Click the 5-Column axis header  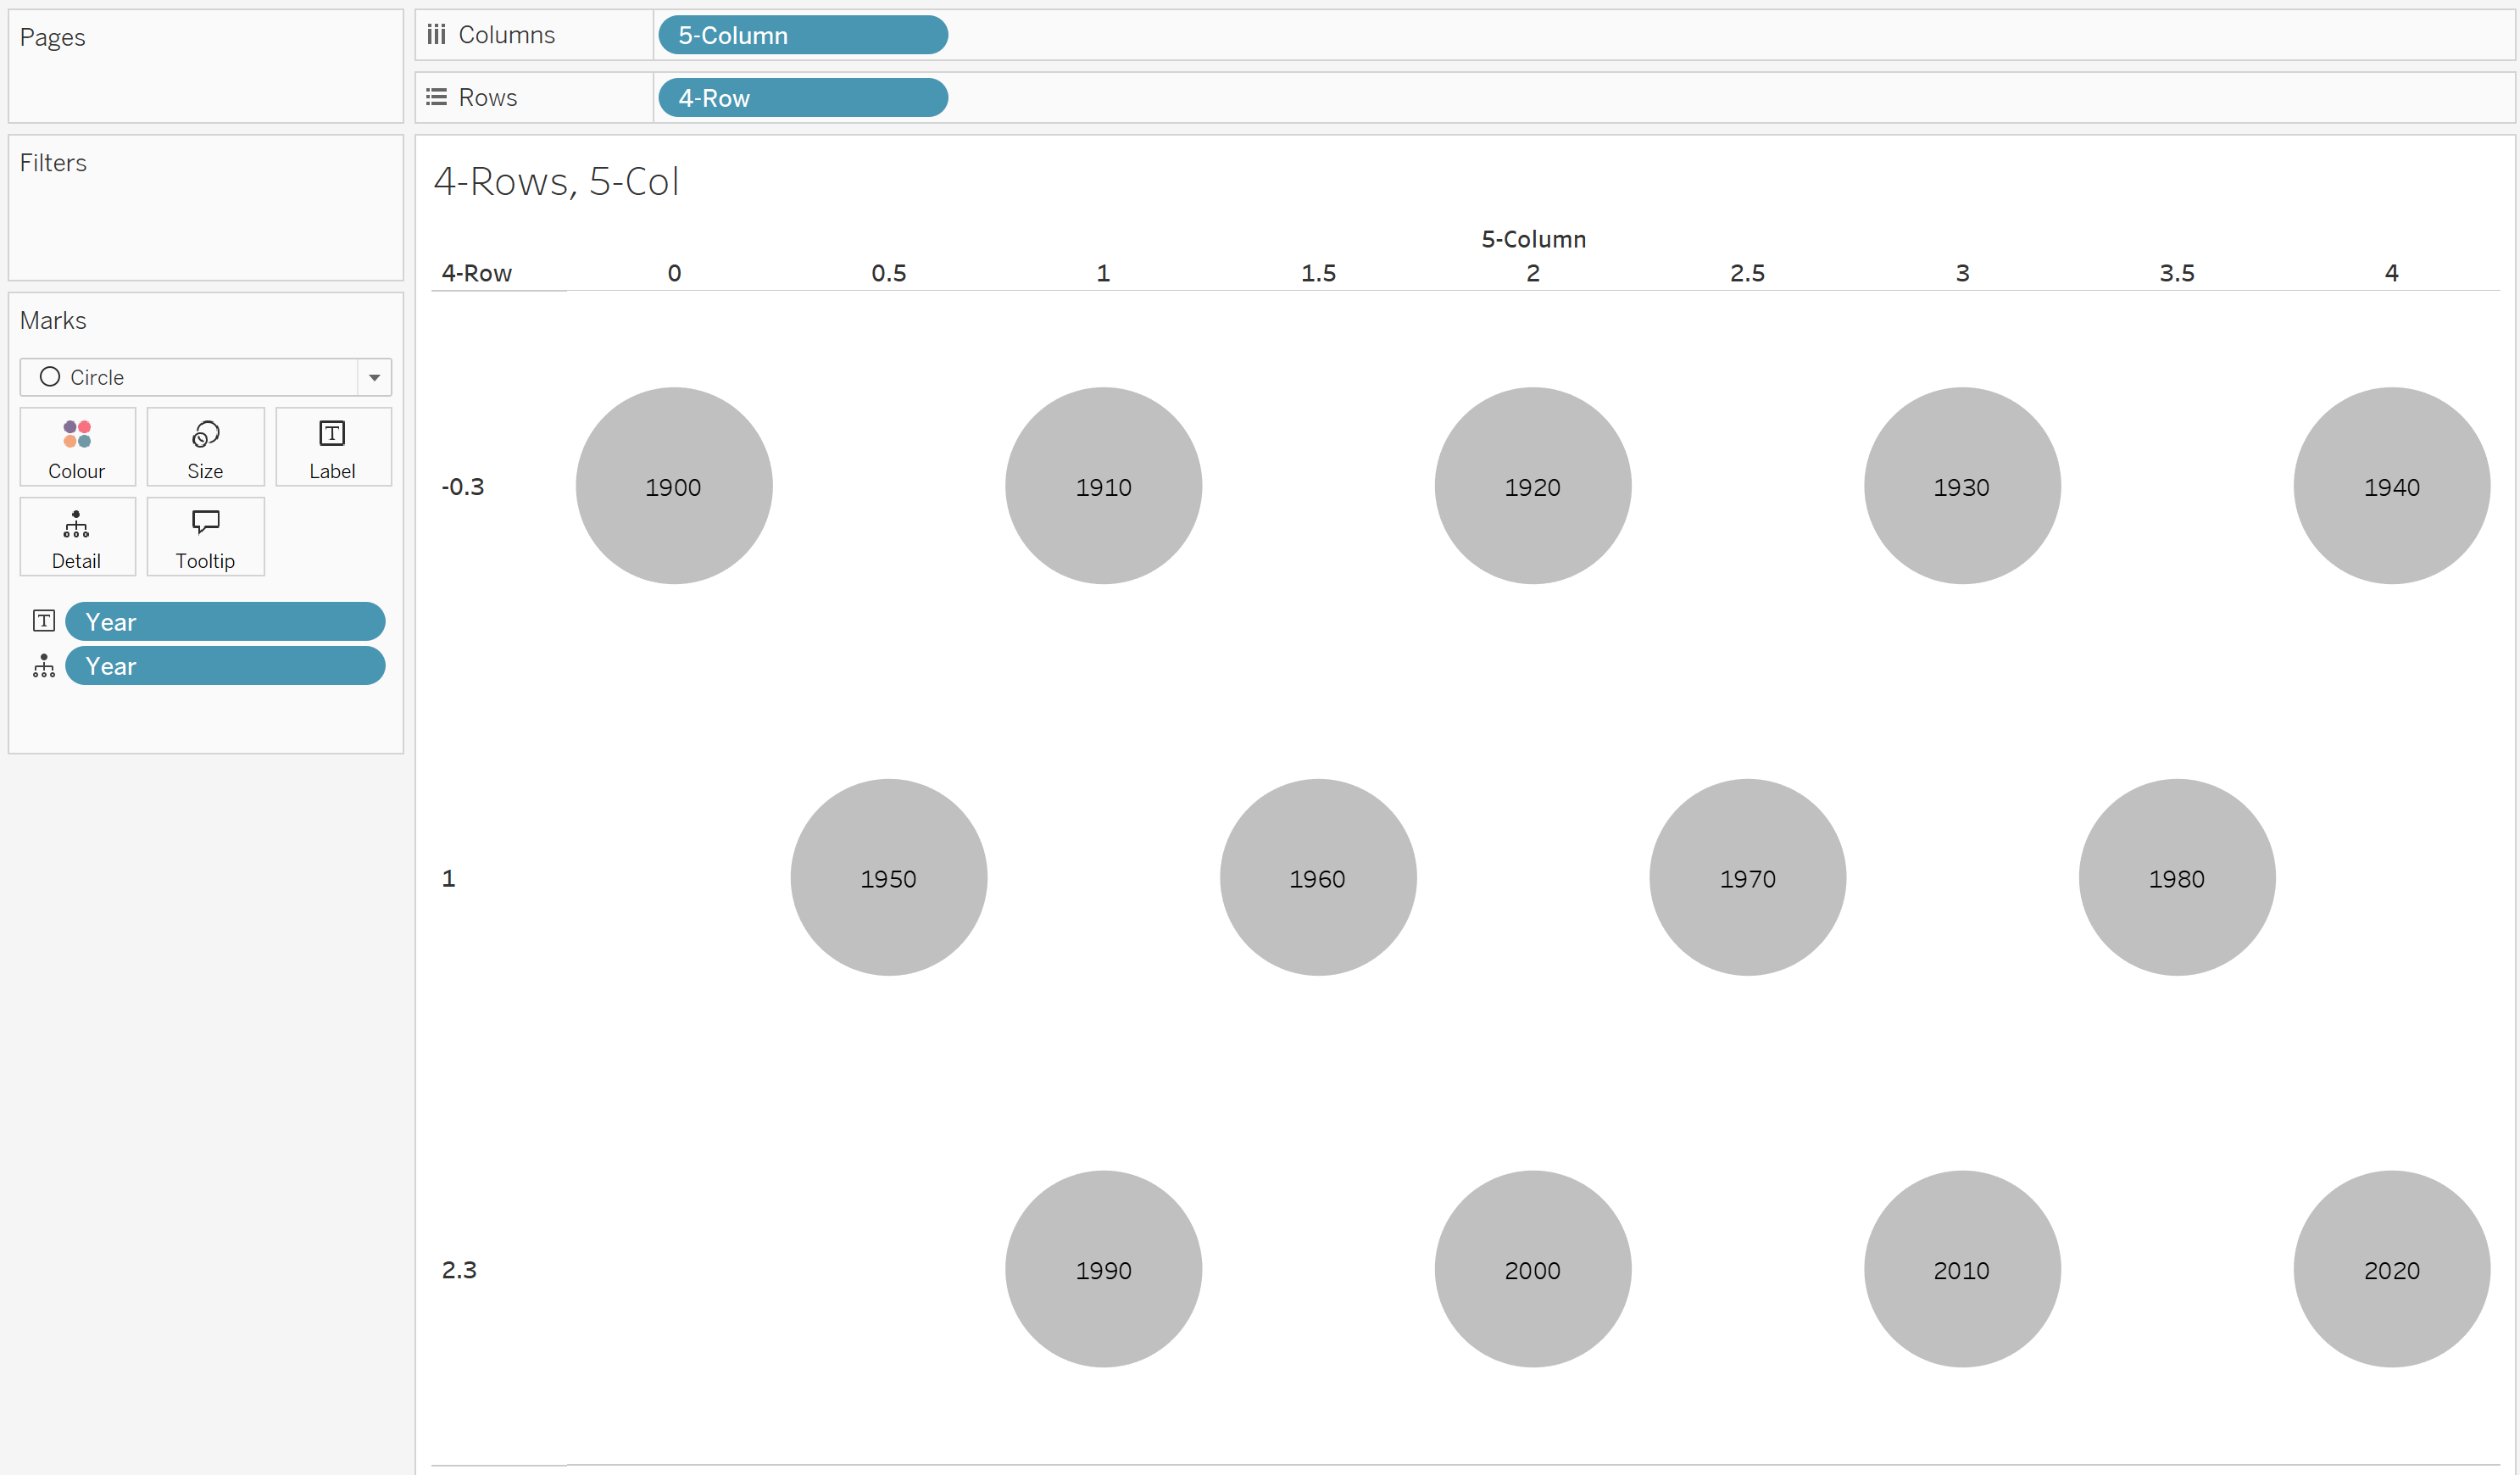coord(1533,238)
